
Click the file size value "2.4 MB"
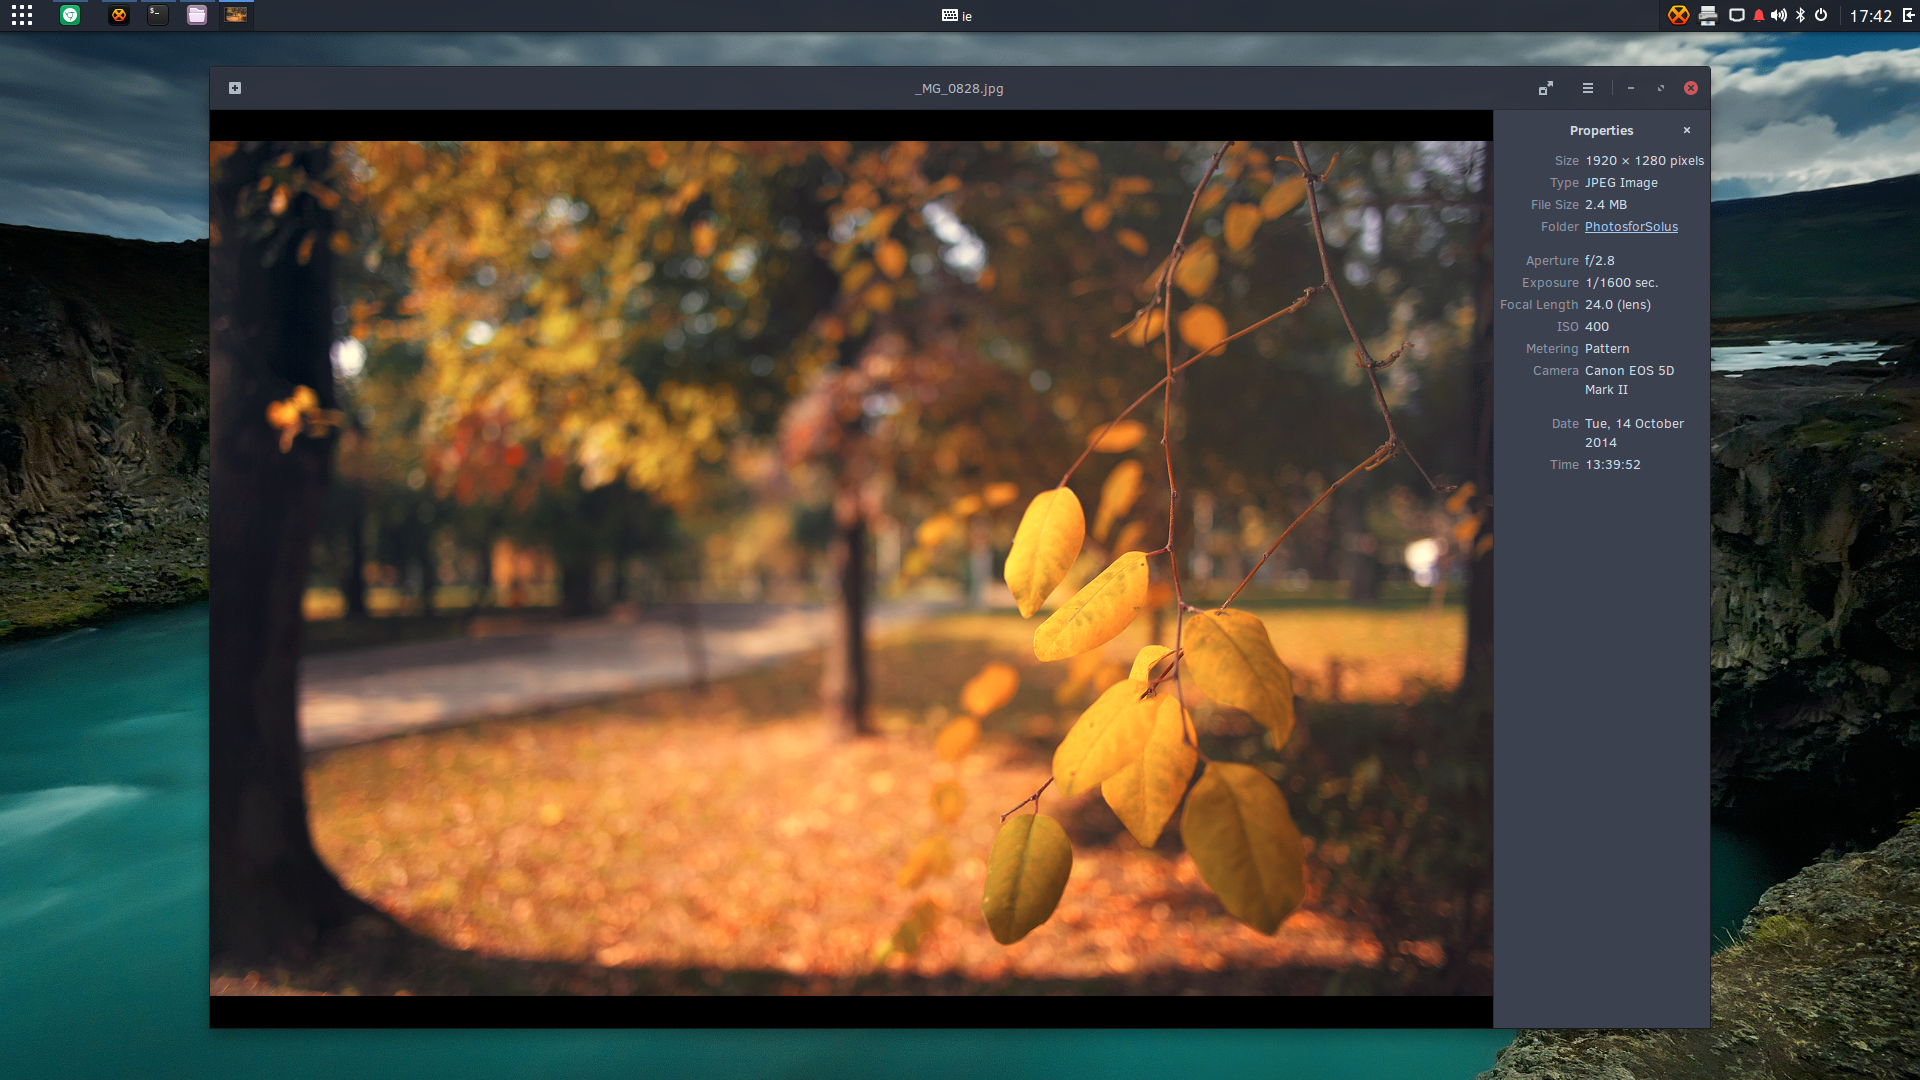1606,205
